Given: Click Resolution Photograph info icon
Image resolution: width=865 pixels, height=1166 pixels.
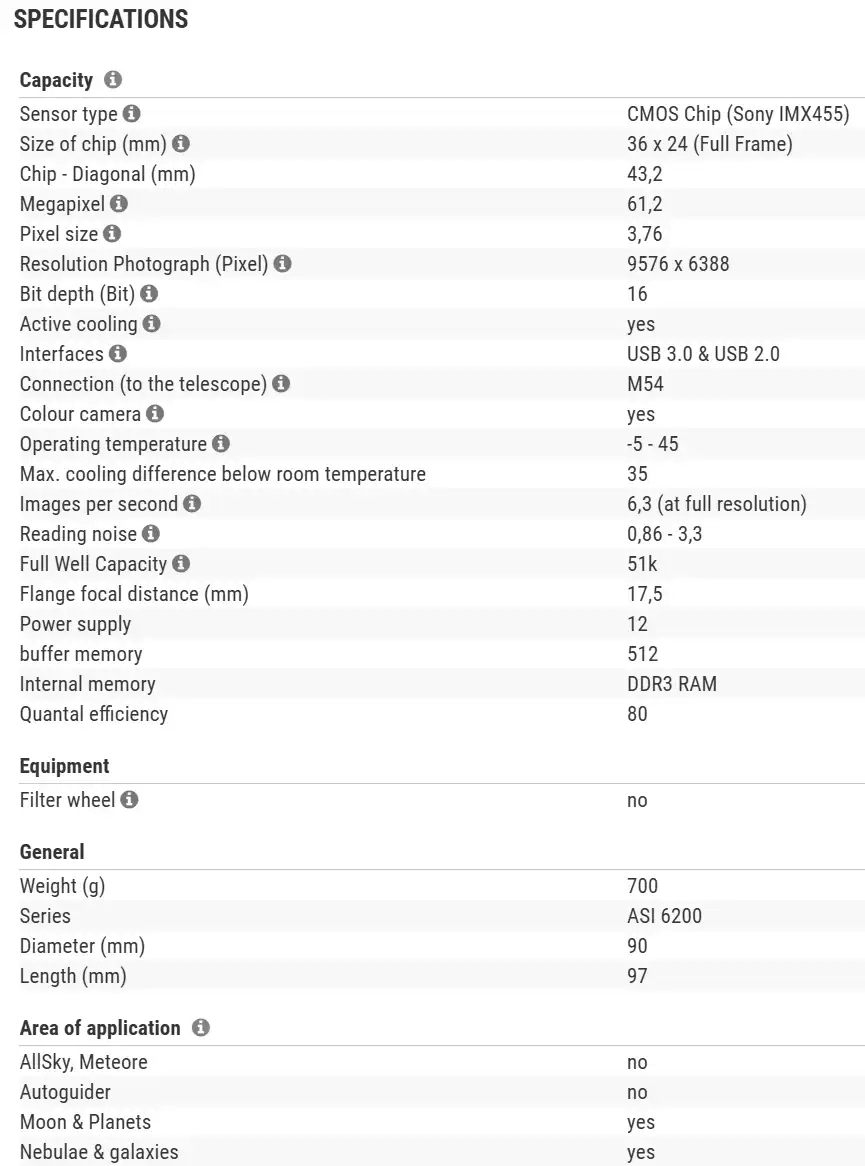Looking at the screenshot, I should pyautogui.click(x=283, y=264).
